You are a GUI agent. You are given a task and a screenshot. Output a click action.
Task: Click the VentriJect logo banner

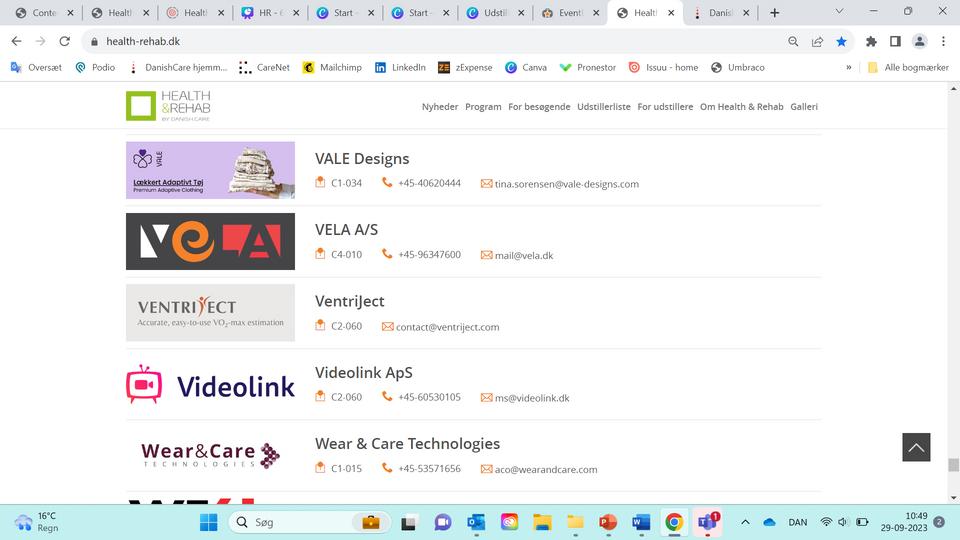[210, 313]
